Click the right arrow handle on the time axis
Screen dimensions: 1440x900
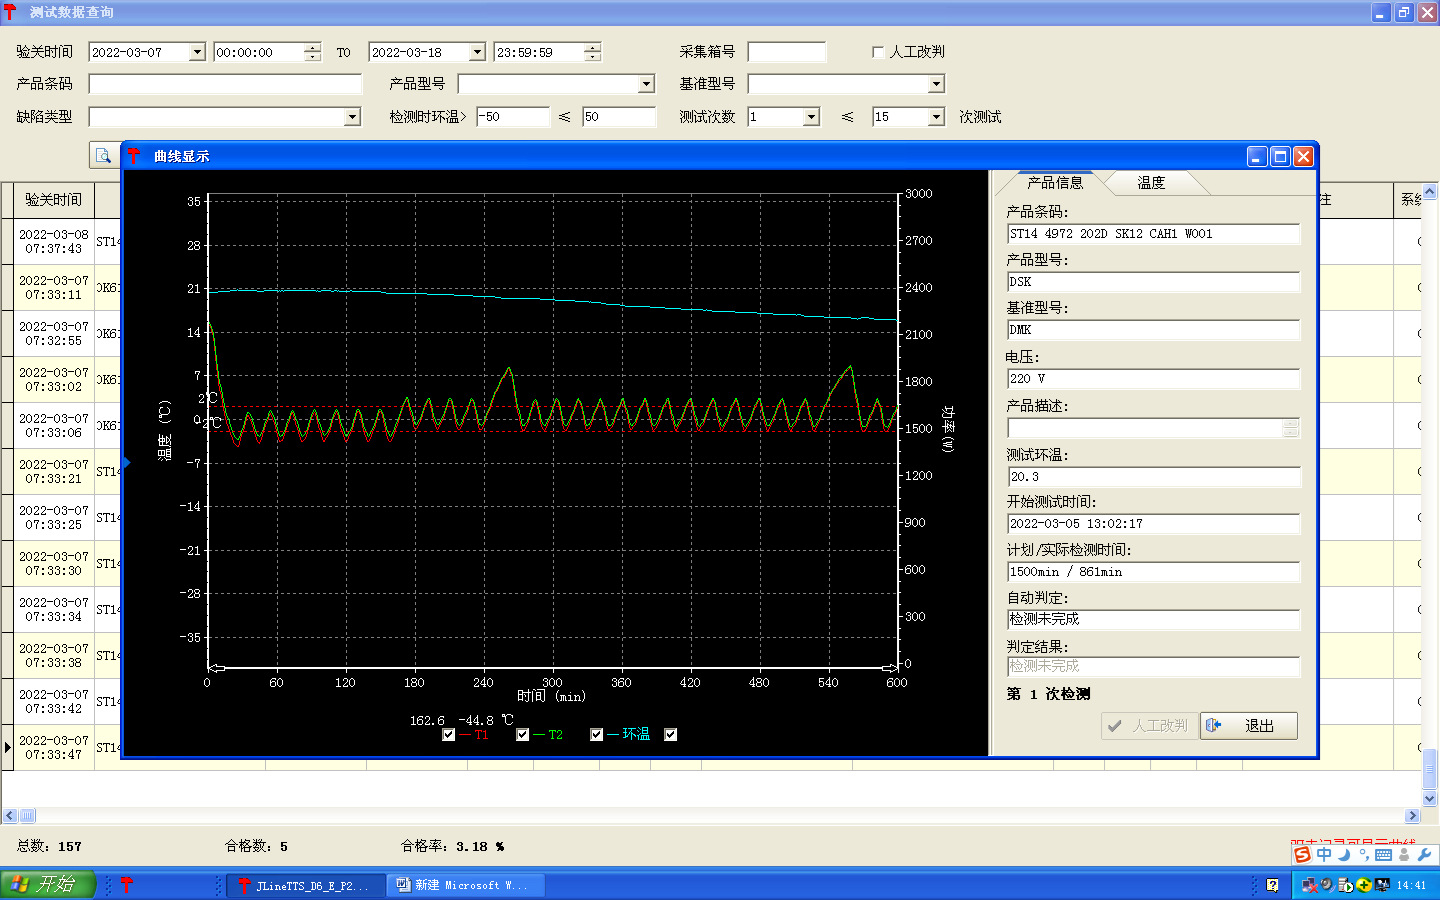[889, 667]
